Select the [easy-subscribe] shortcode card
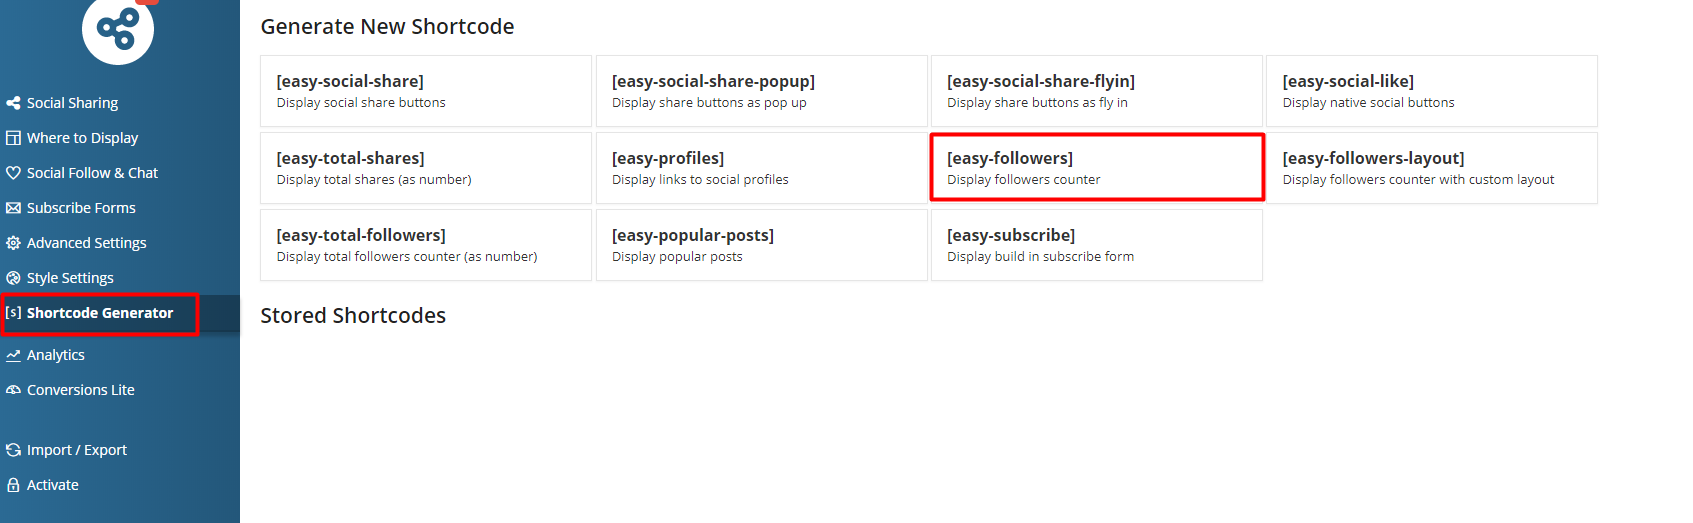This screenshot has width=1693, height=523. [1097, 245]
